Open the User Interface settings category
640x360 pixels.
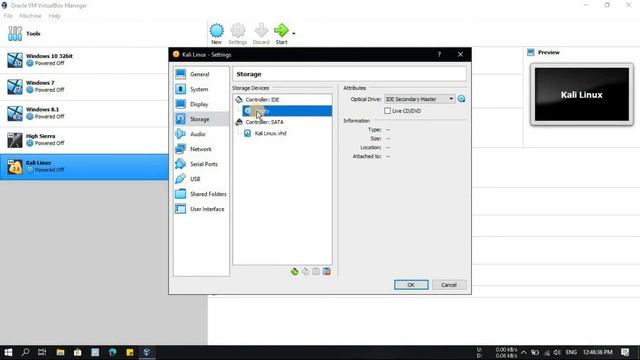point(201,209)
